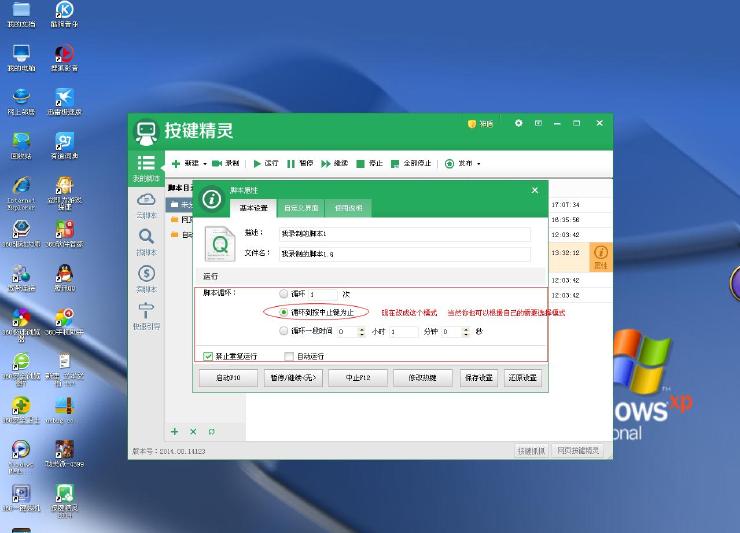Click the 网页按键精灵 button in status bar
740x533 pixels.
578,451
